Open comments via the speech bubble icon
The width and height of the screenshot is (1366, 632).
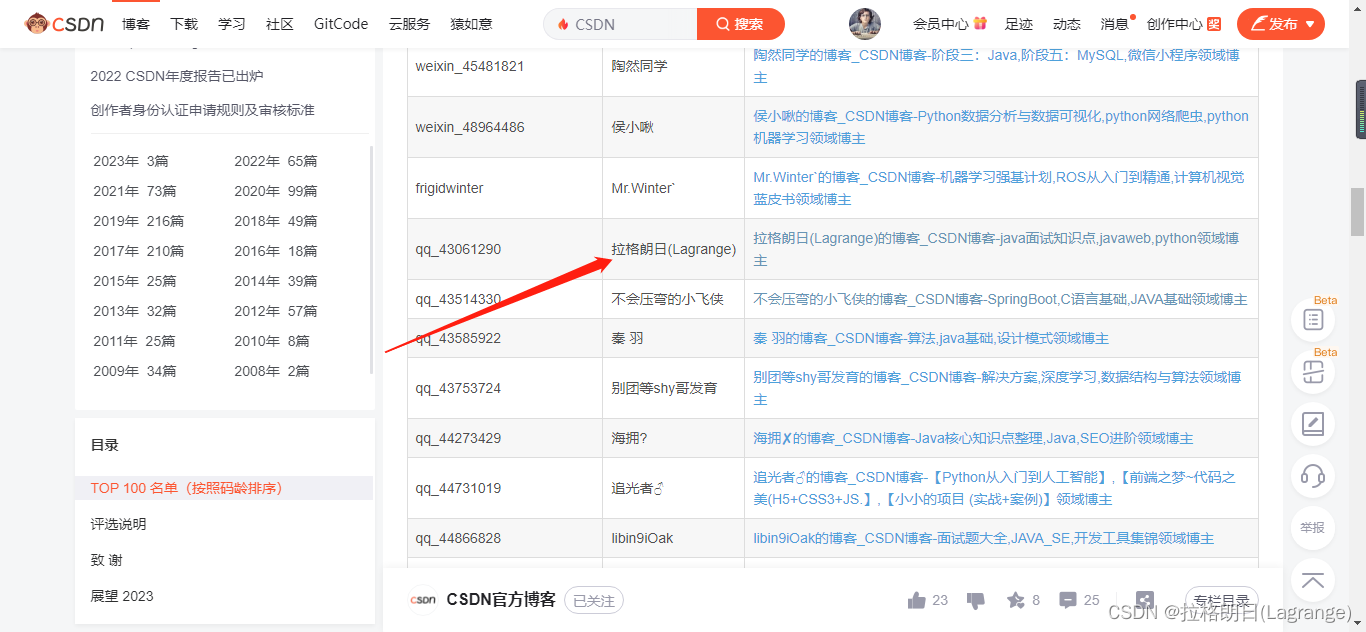[1067, 600]
